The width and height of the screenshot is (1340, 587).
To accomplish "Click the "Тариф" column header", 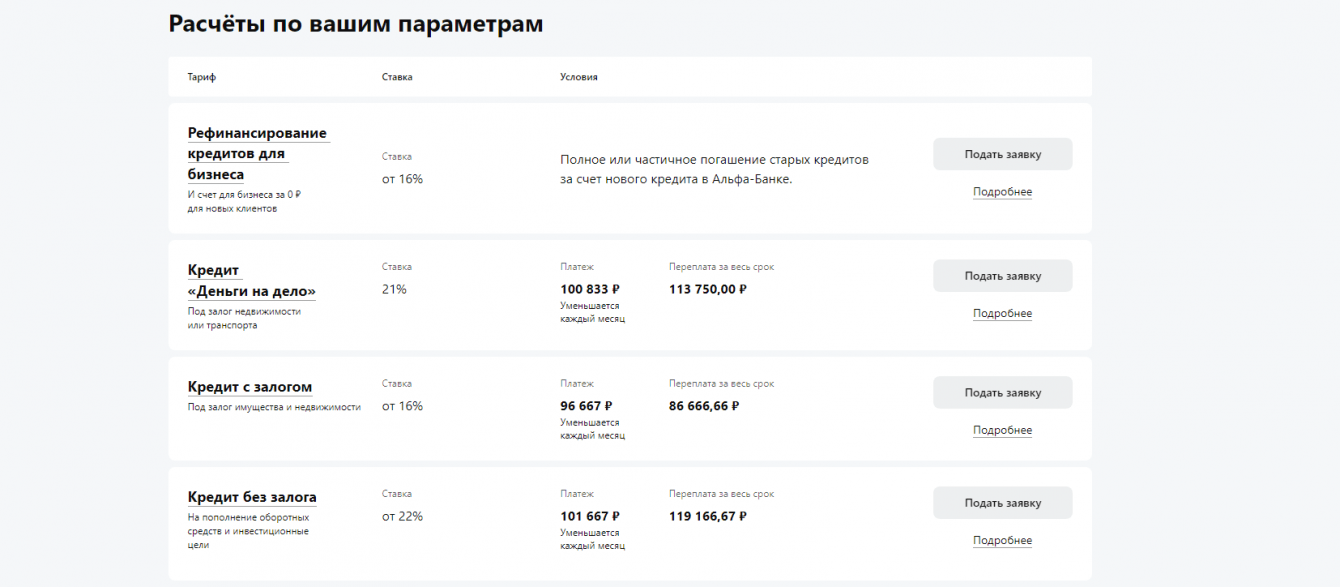I will [x=201, y=77].
